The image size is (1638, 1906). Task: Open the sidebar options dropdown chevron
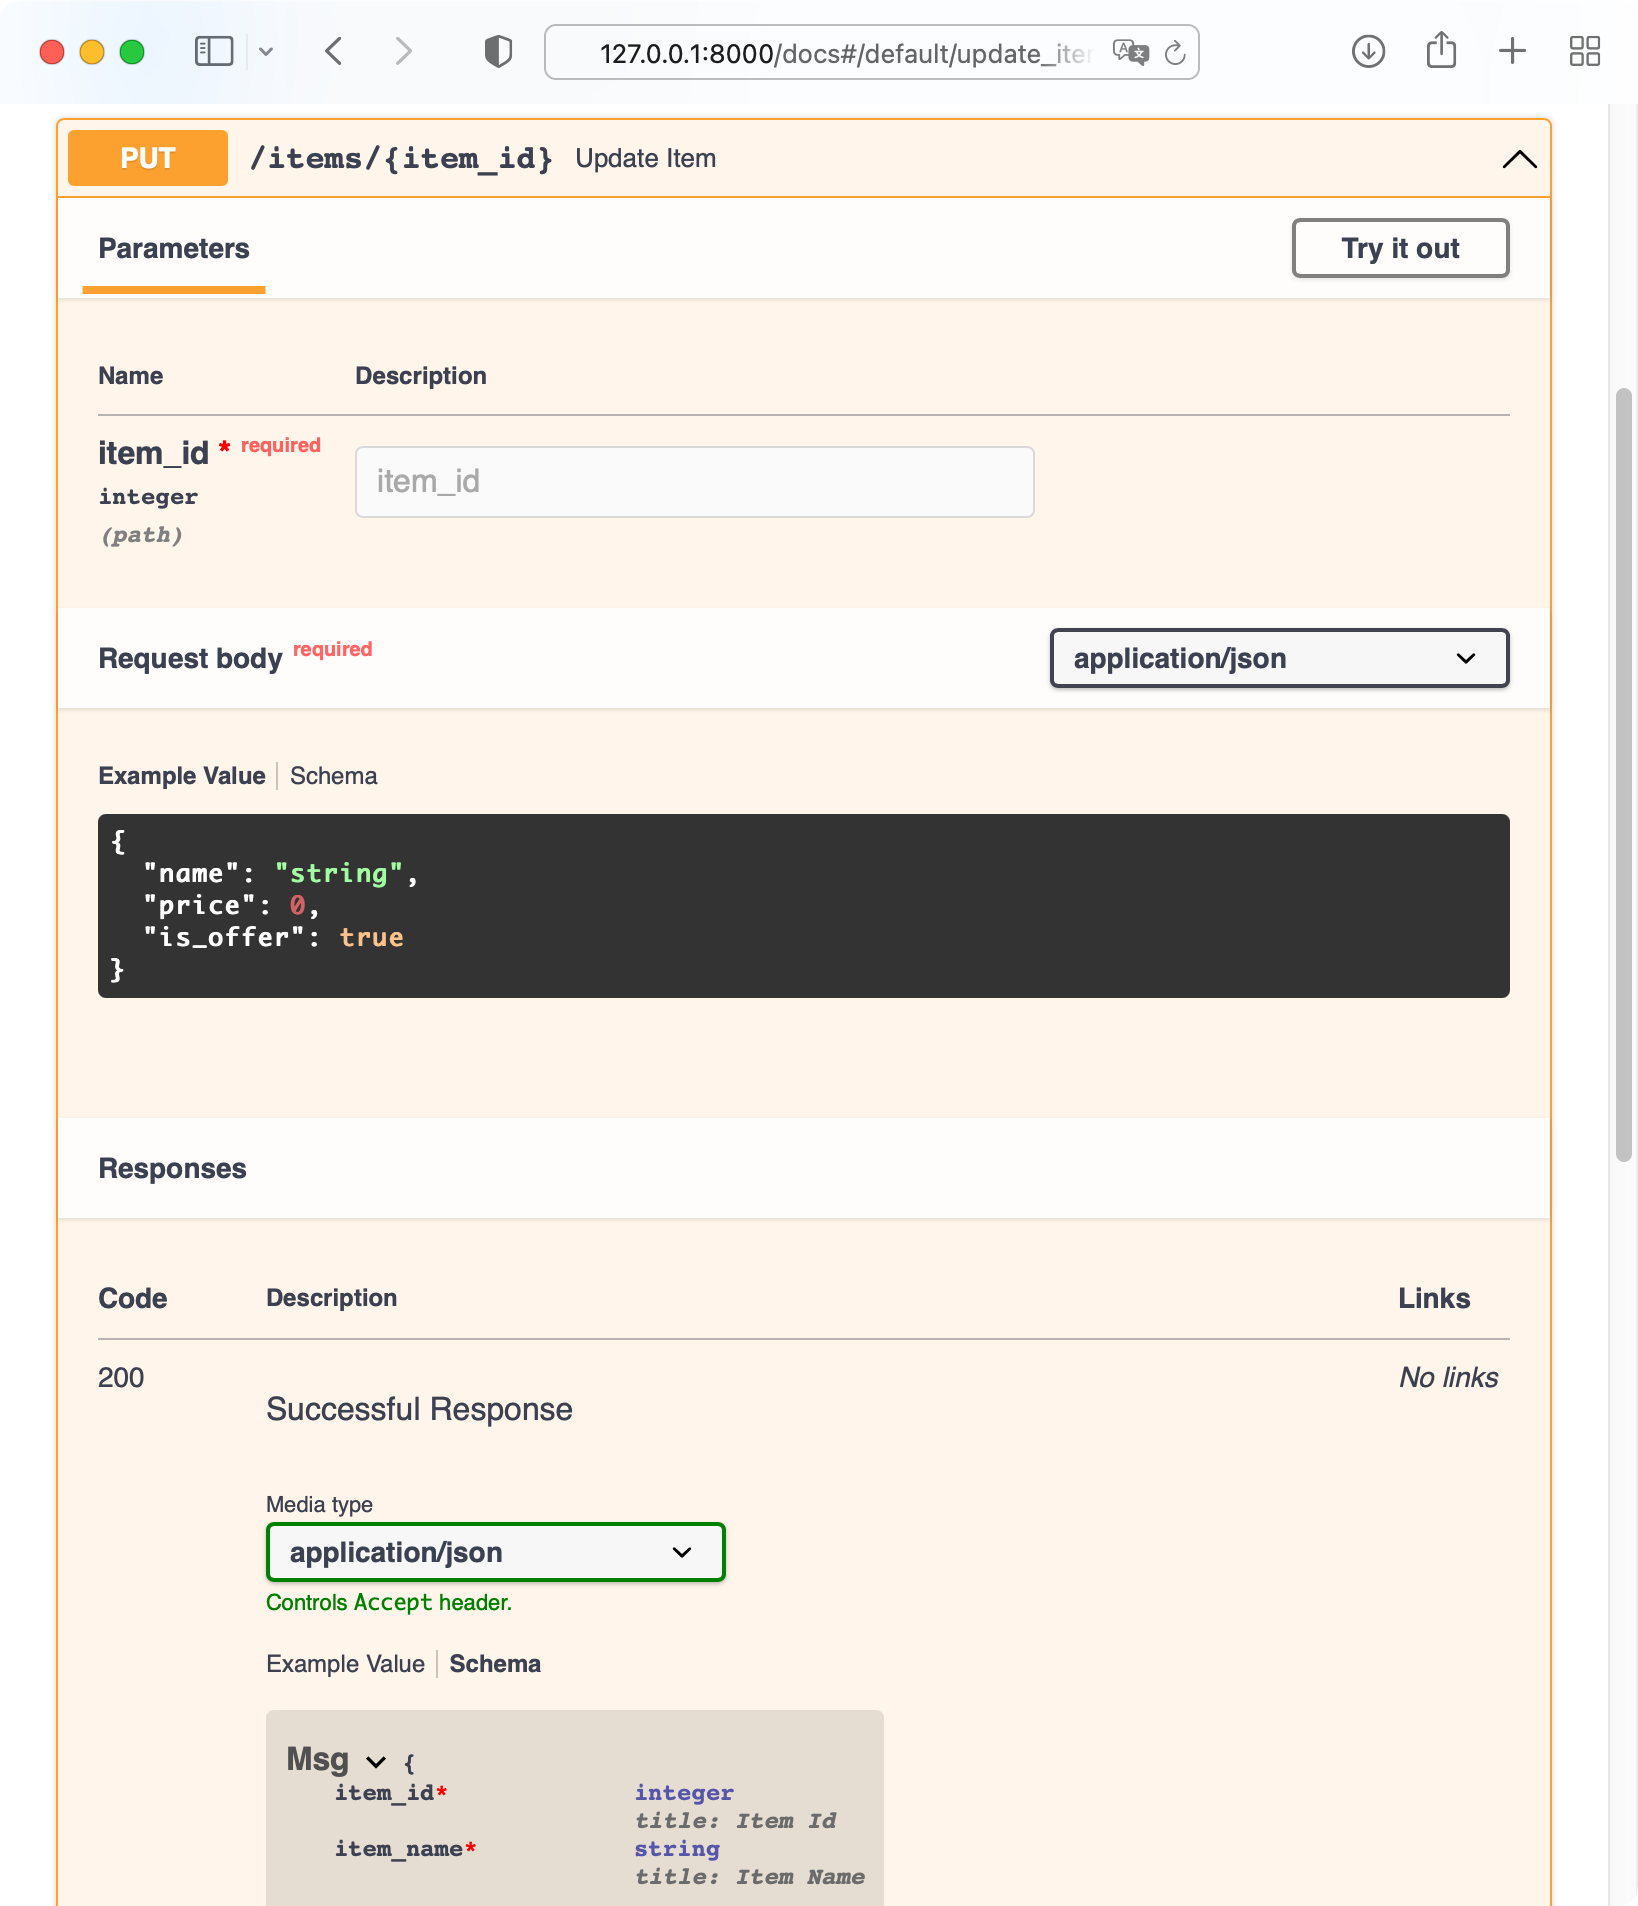coord(266,52)
